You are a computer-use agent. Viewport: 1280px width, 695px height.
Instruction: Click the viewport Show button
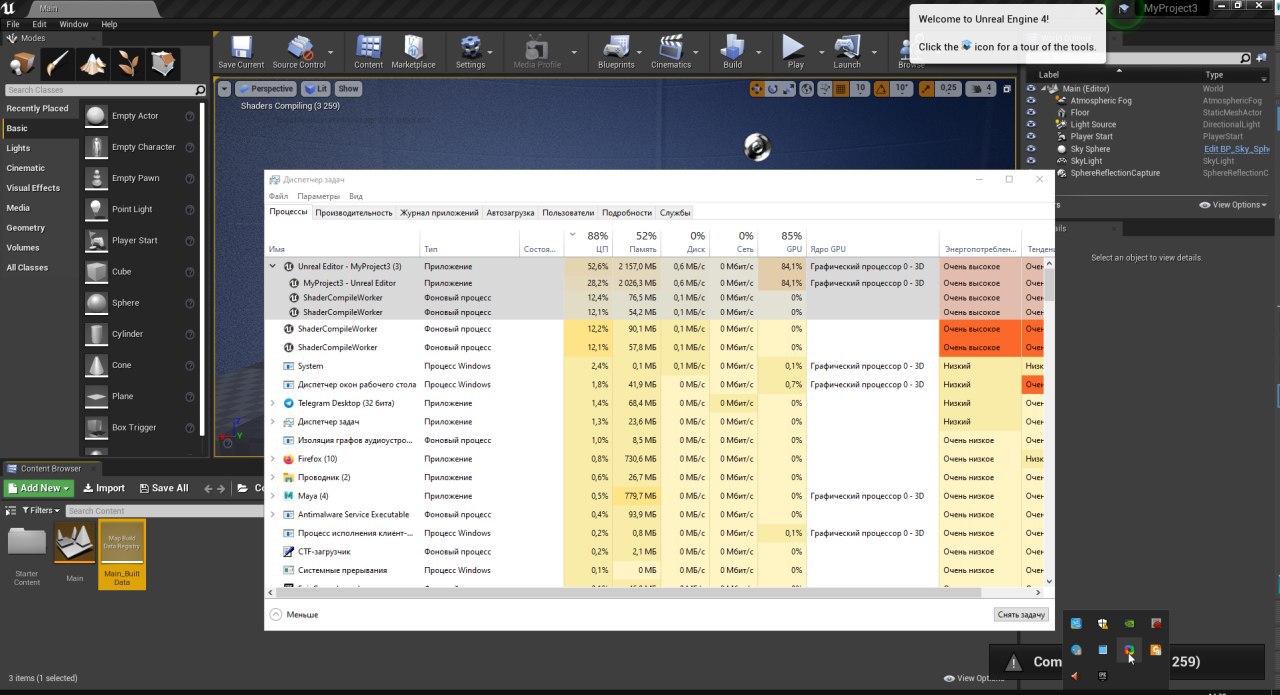click(x=348, y=89)
